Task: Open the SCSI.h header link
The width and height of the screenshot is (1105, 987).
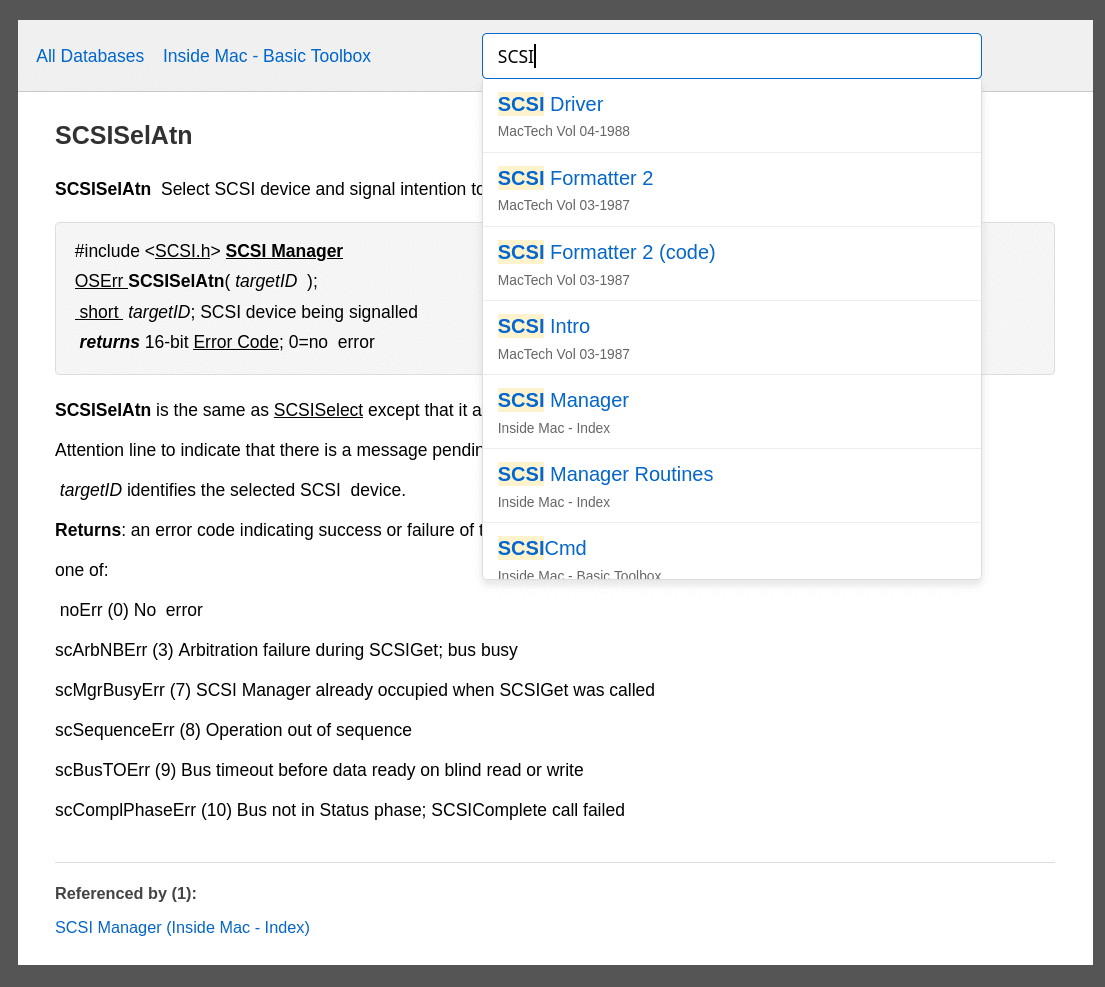Action: pyautogui.click(x=182, y=251)
